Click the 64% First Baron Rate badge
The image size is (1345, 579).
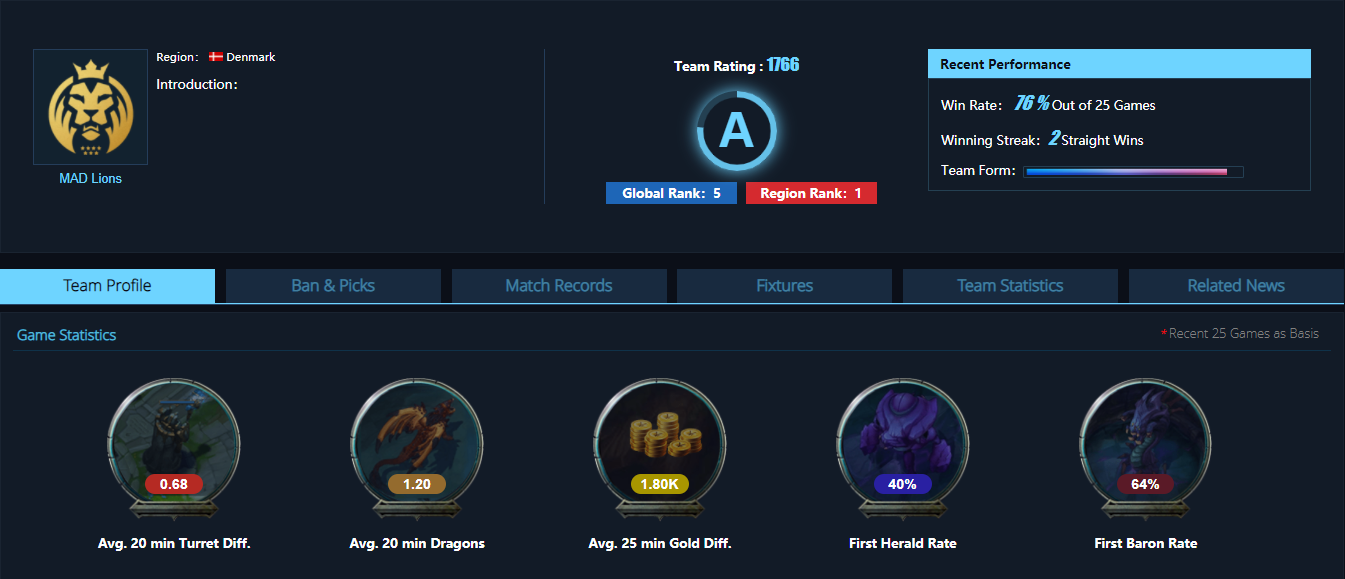tap(1145, 484)
